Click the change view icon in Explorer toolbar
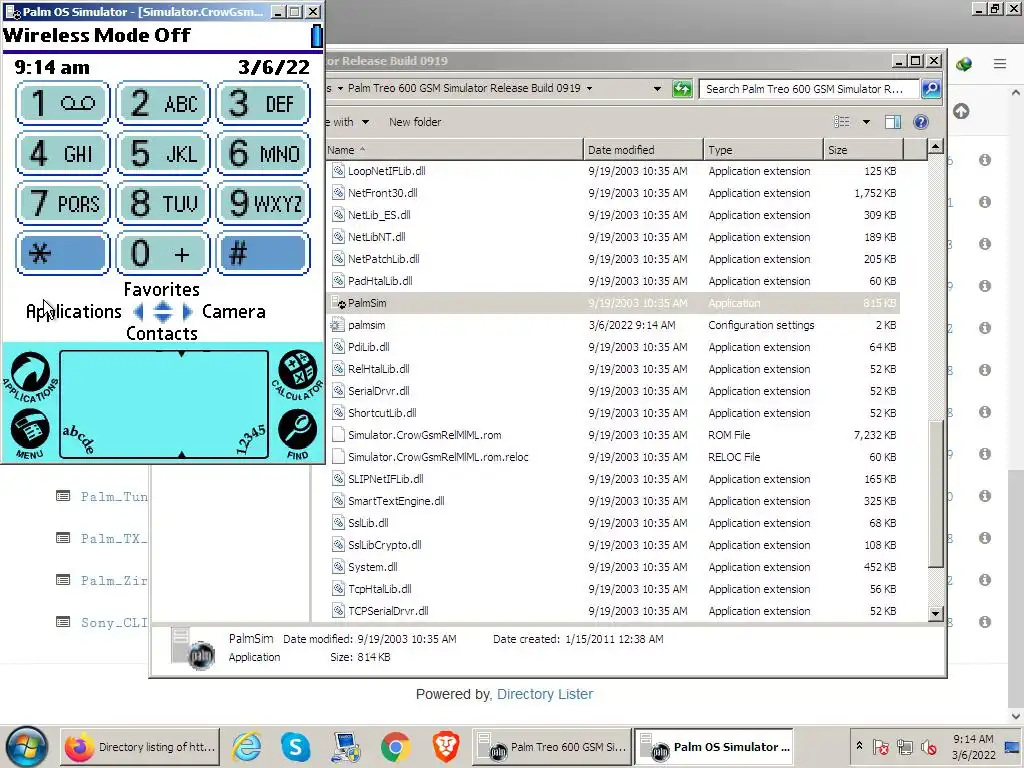 point(842,122)
